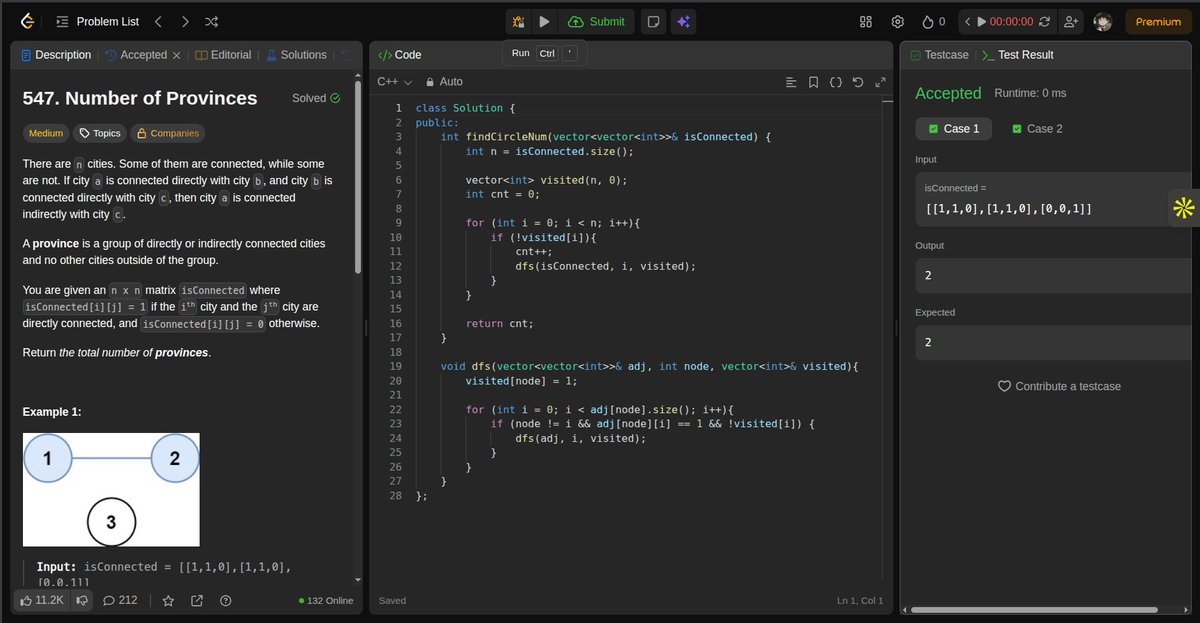1200x623 pixels.
Task: Bookmark the code with the bookmark icon
Action: (x=813, y=82)
